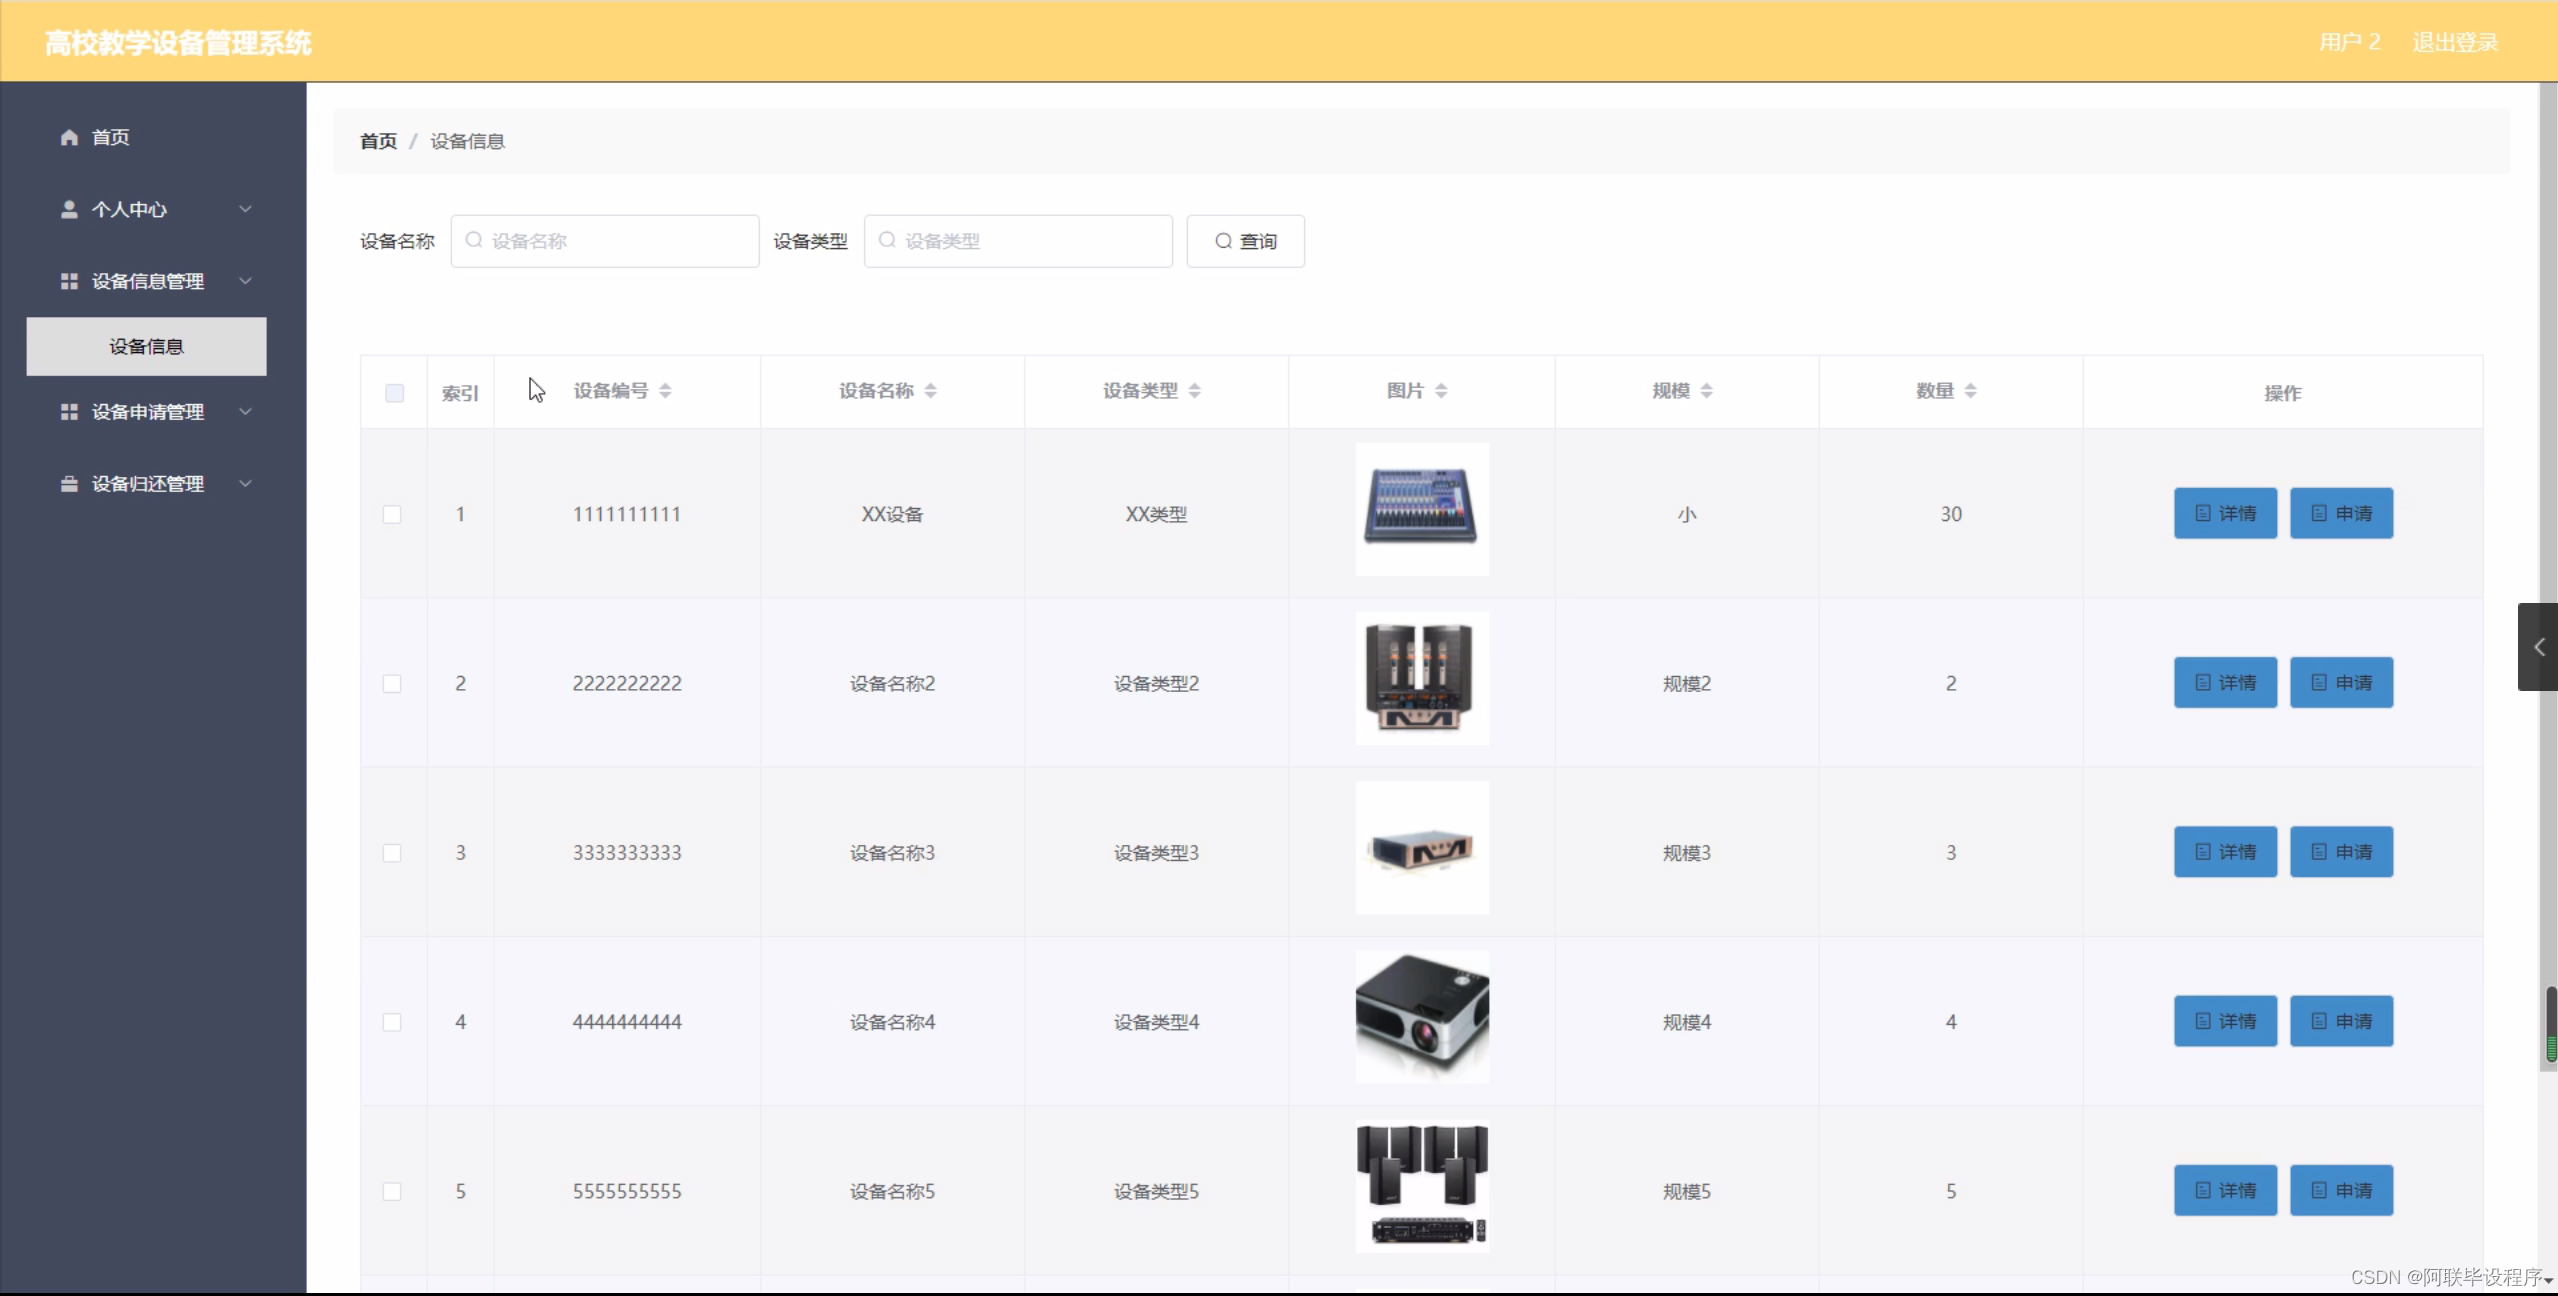
Task: Check the checkbox for device 1111111111
Action: (392, 514)
